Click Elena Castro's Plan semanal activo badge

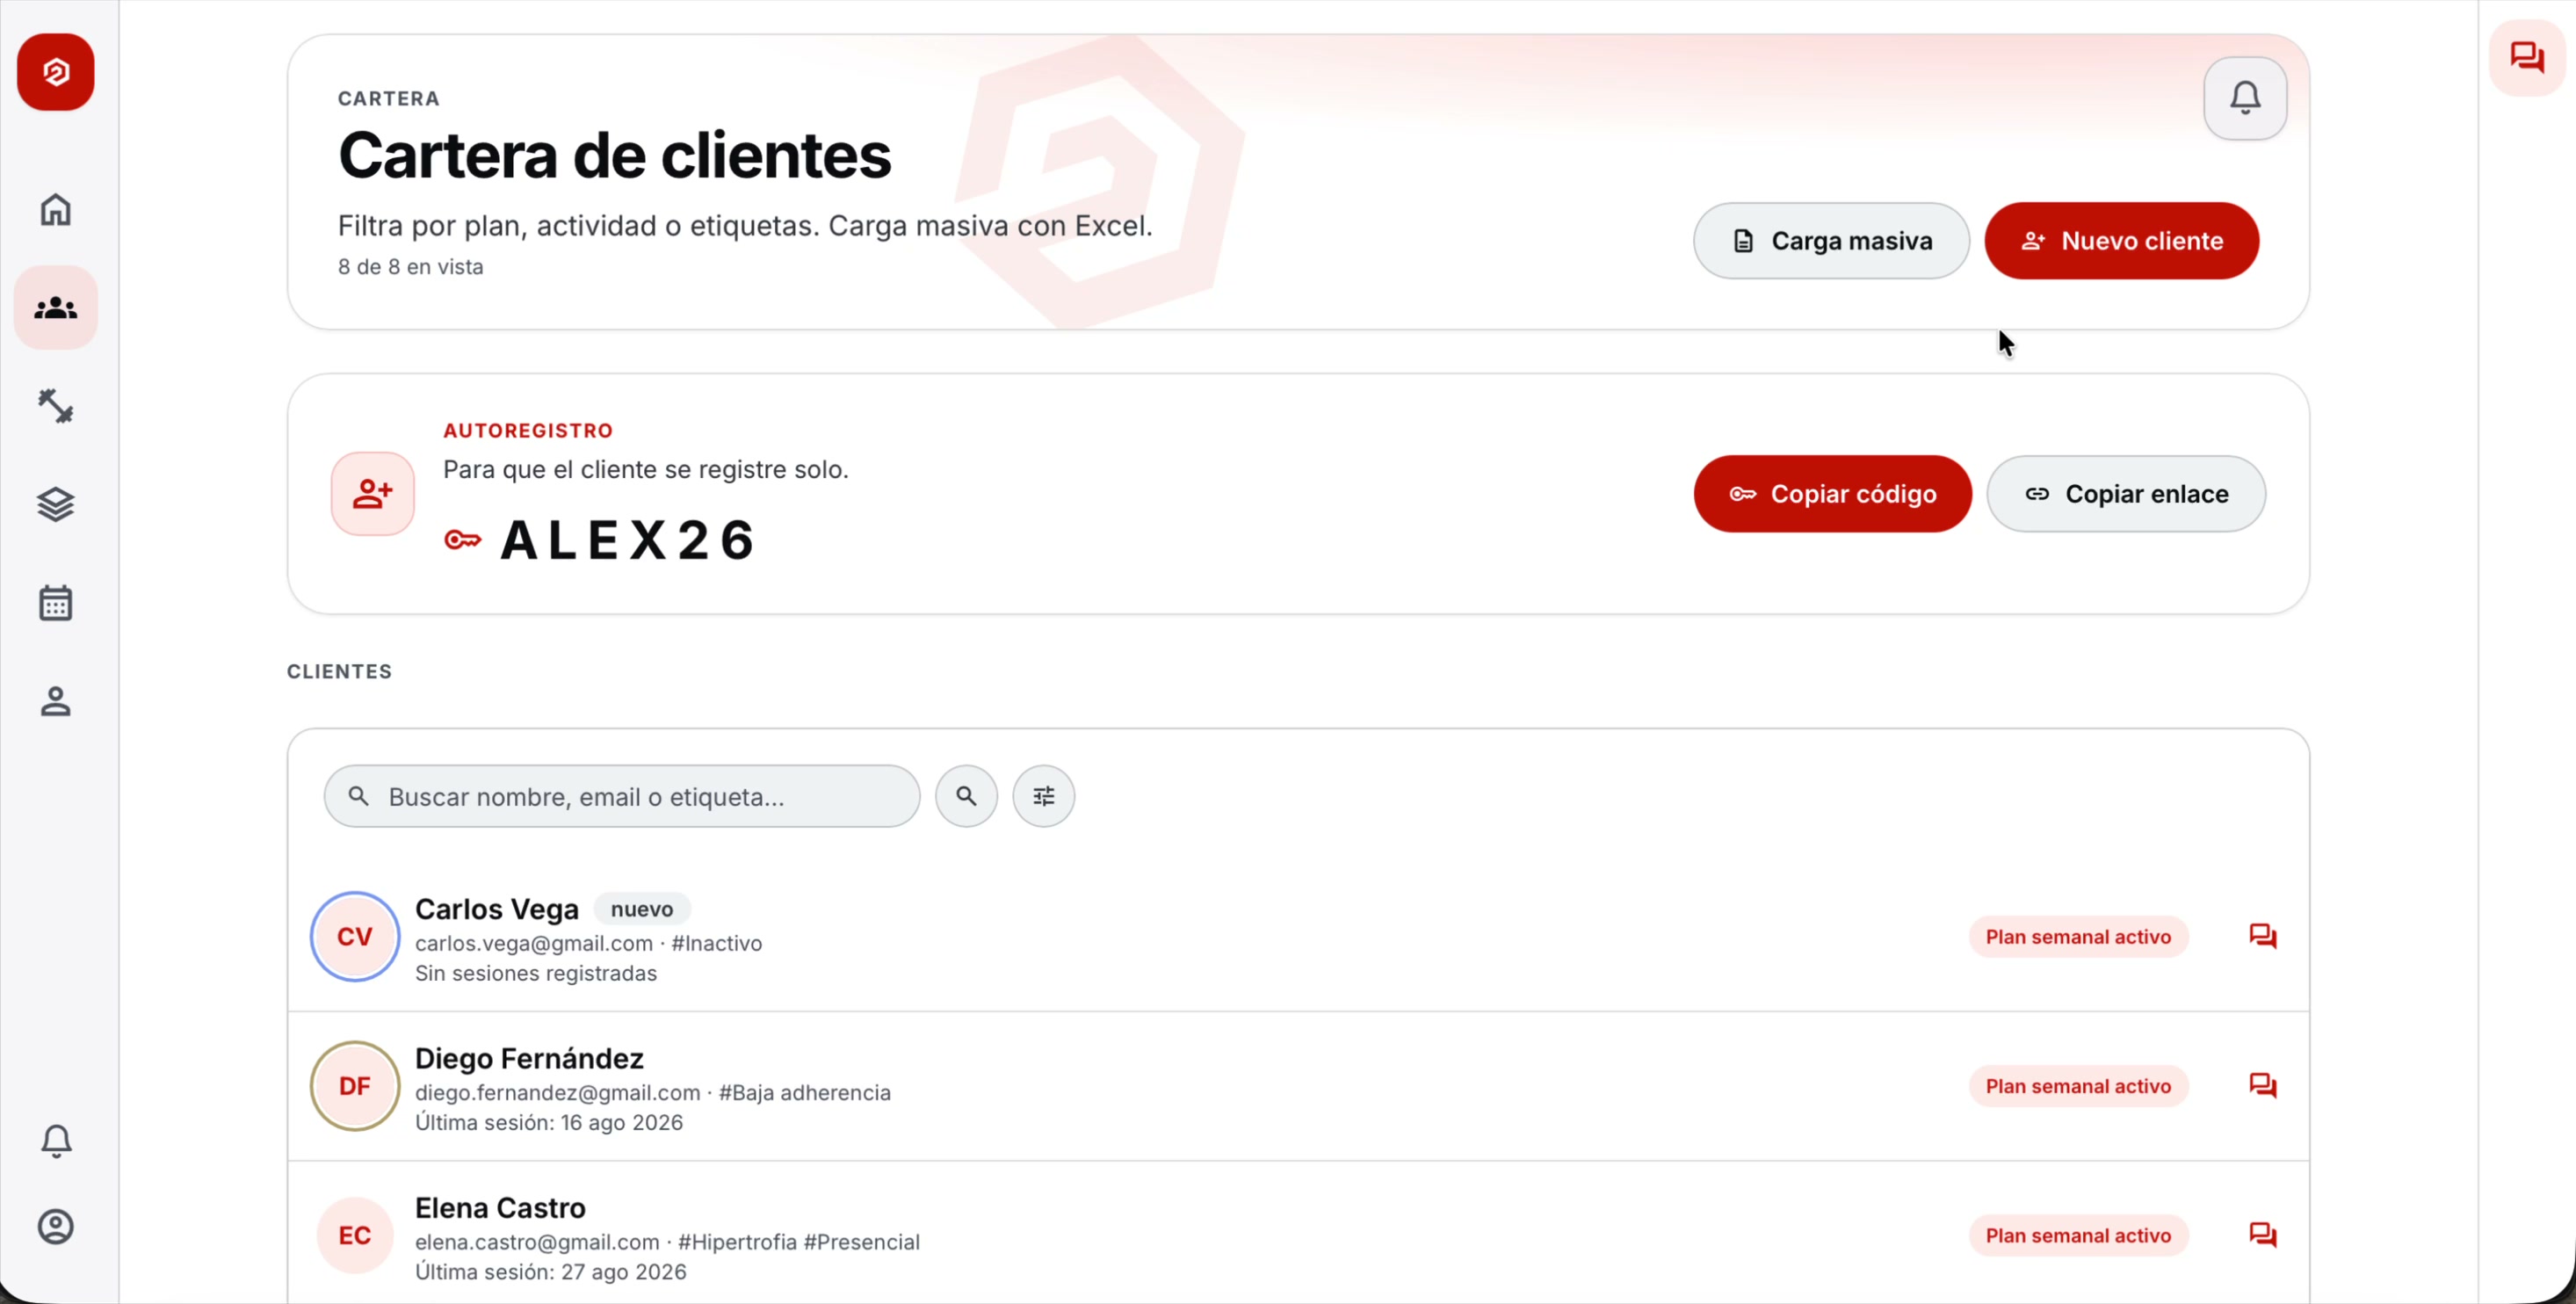2078,1235
